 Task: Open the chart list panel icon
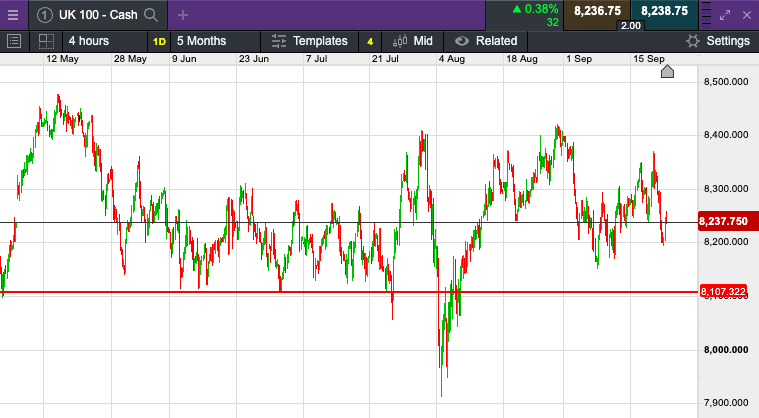click(14, 41)
